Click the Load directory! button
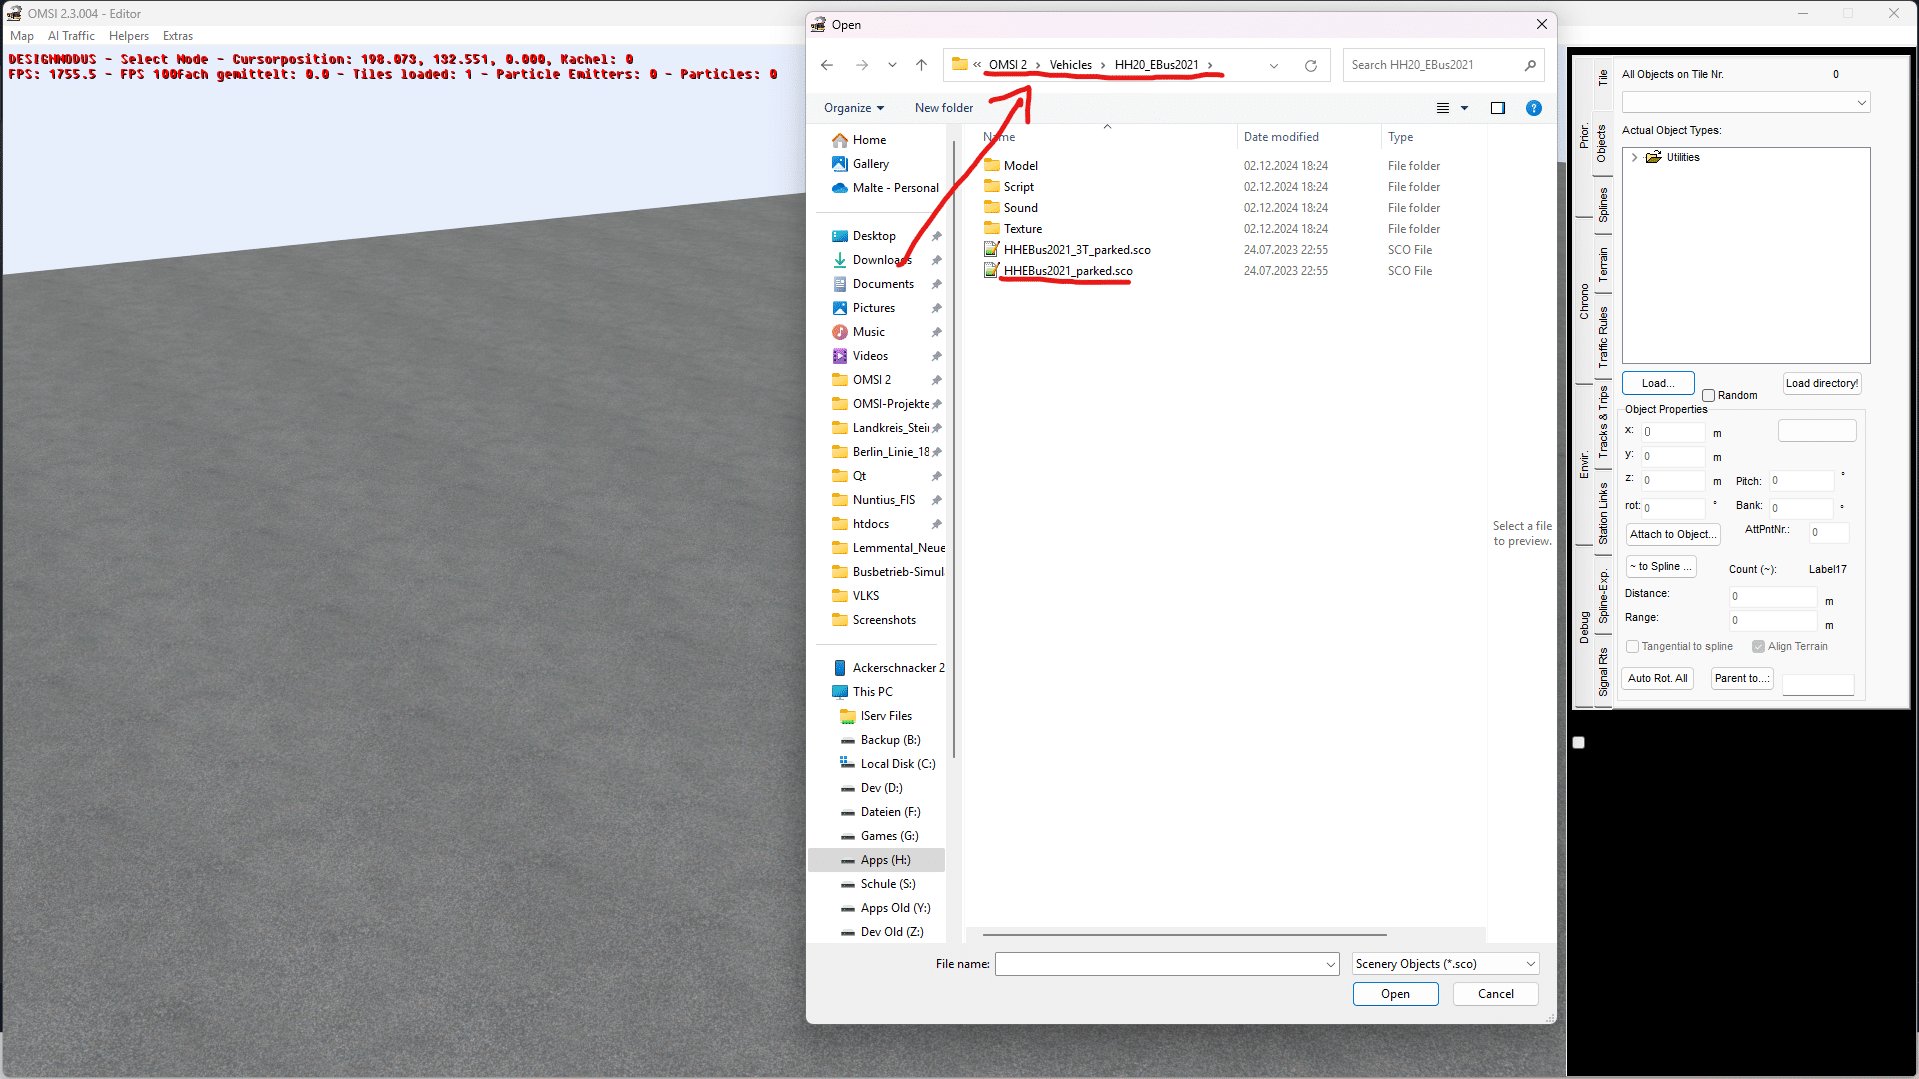The image size is (1919, 1079). (1821, 384)
